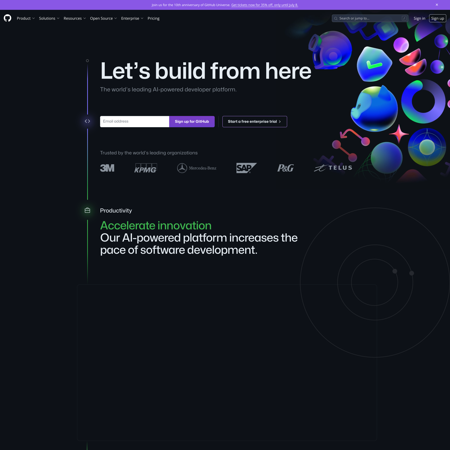This screenshot has width=450, height=450.
Task: Open the Enterprise dropdown
Action: pyautogui.click(x=132, y=18)
